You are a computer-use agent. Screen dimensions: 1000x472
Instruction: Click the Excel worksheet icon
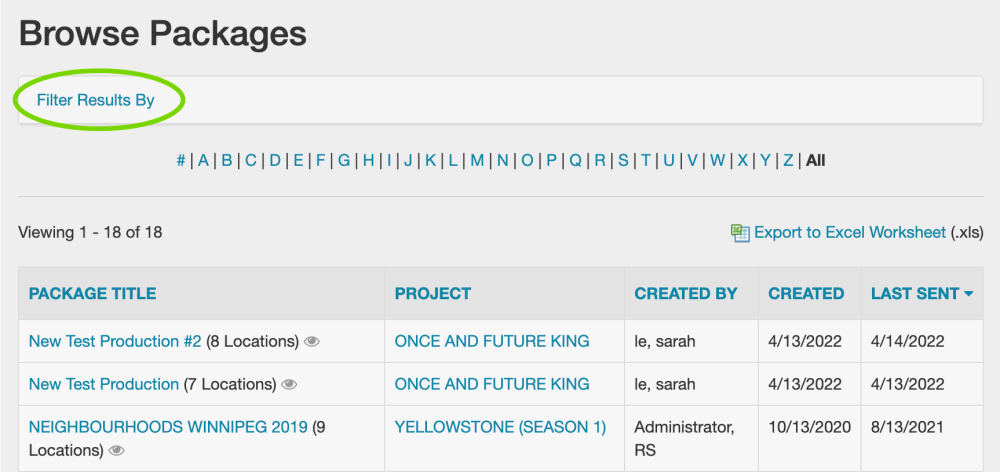pyautogui.click(x=740, y=233)
